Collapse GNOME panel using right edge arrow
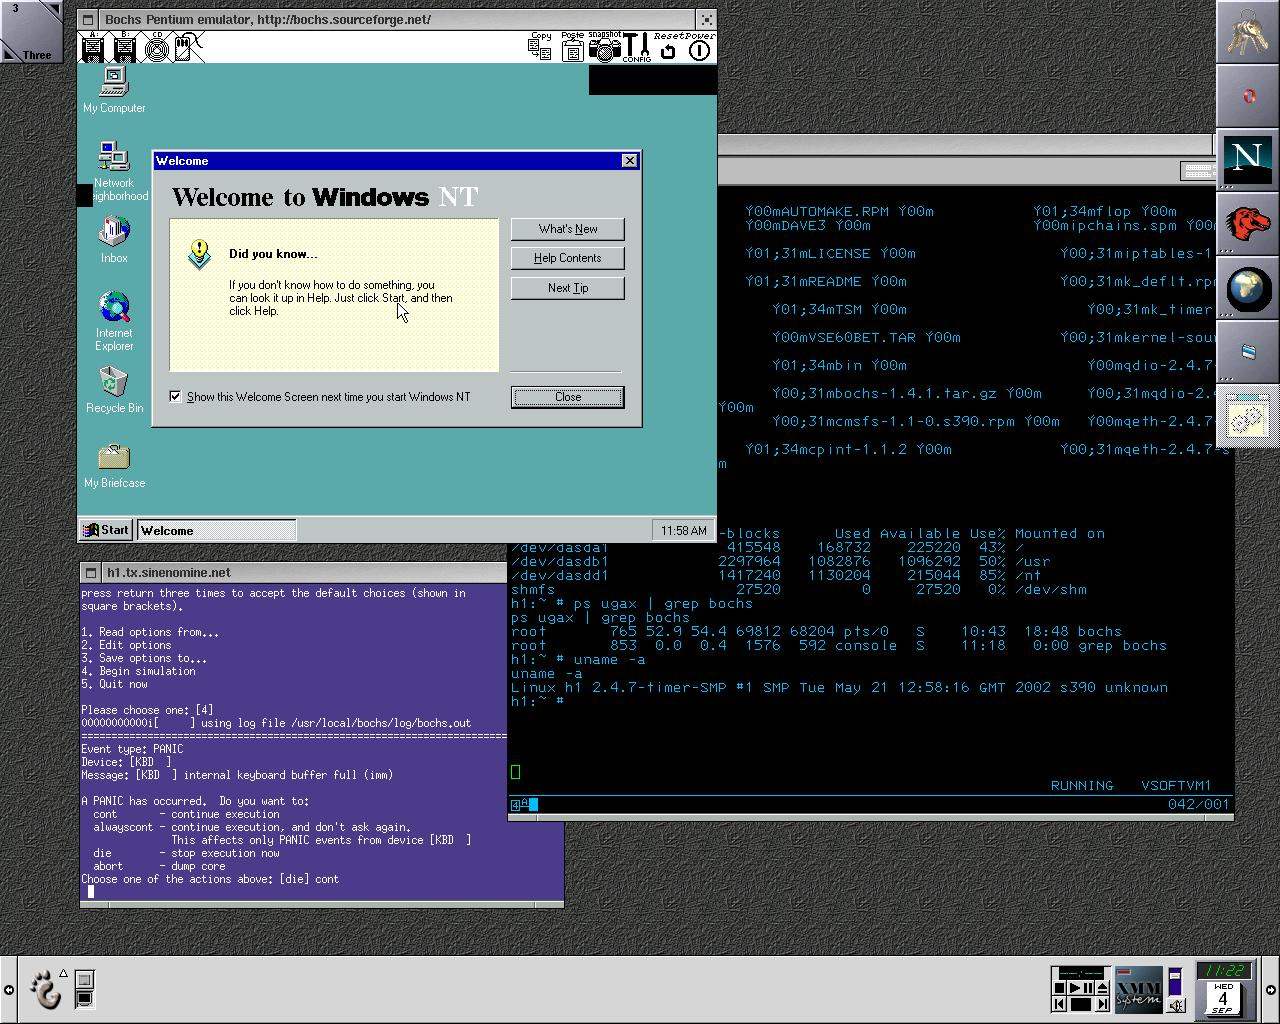 (1271, 990)
